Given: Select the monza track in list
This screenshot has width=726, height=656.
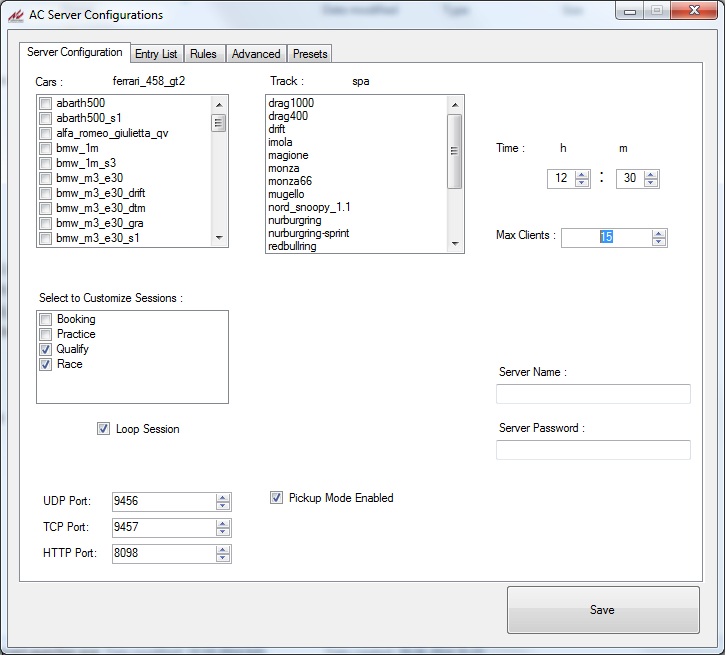Looking at the screenshot, I should pyautogui.click(x=284, y=168).
